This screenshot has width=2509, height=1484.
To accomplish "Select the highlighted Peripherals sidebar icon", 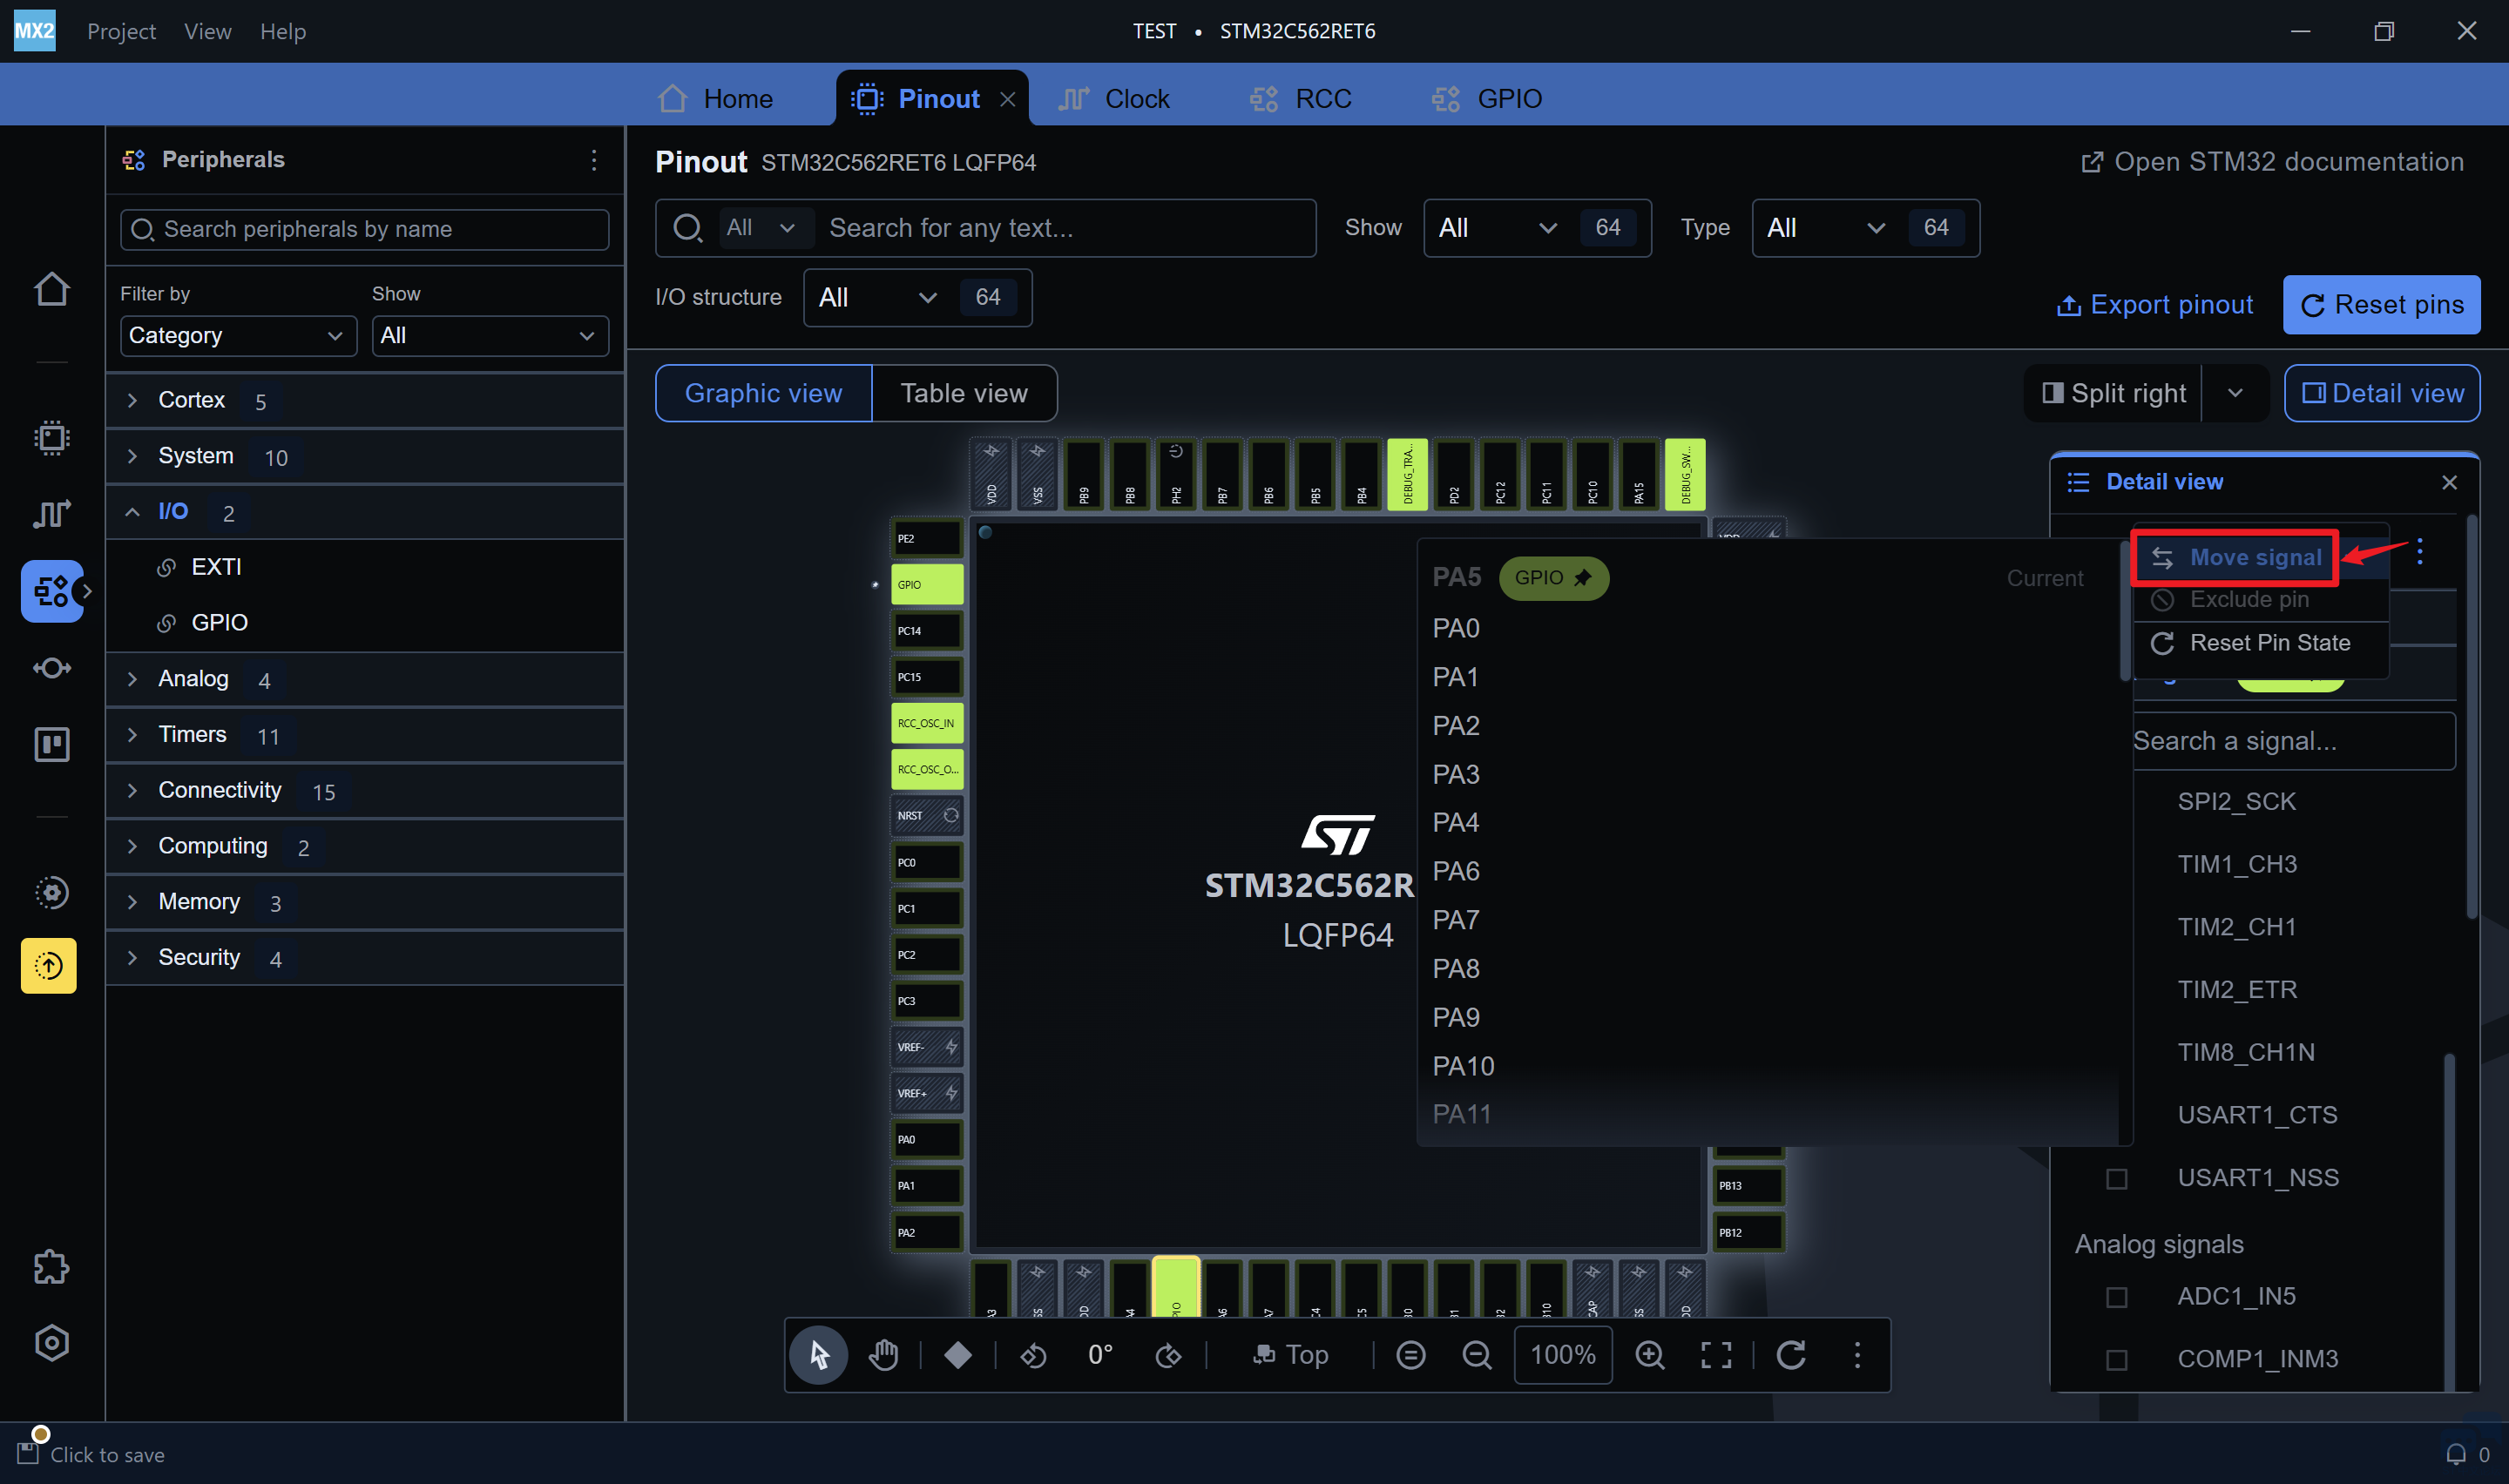I will pyautogui.click(x=51, y=591).
